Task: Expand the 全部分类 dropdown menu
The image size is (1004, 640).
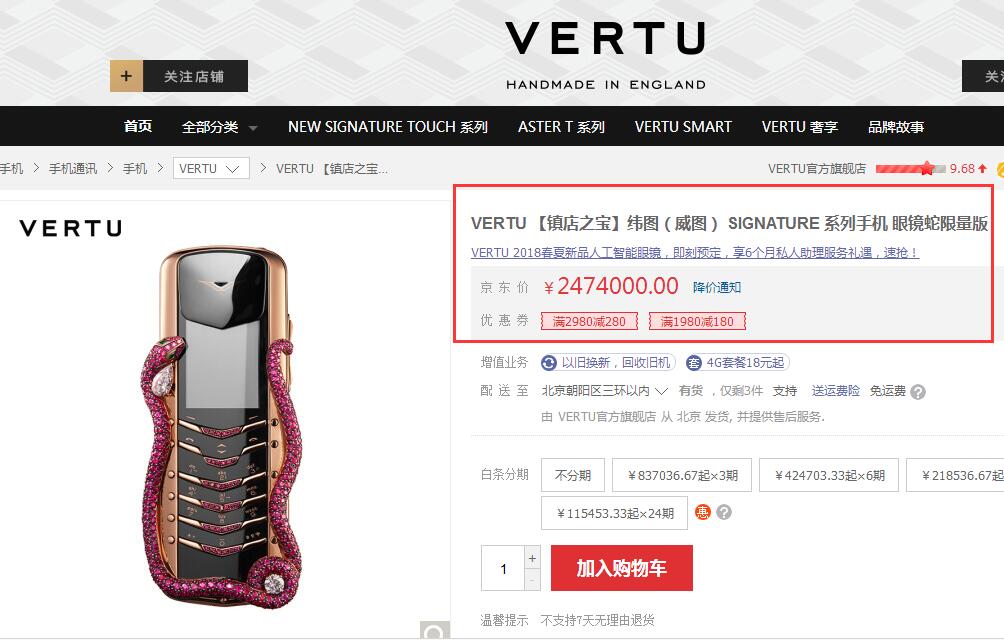Action: point(219,127)
